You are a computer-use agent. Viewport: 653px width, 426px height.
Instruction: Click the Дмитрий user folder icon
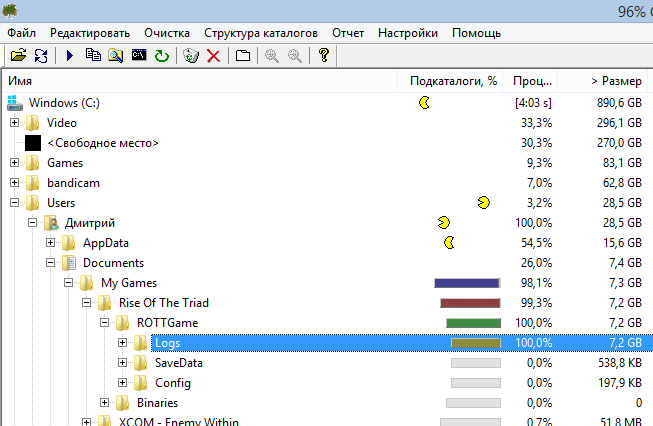[51, 223]
